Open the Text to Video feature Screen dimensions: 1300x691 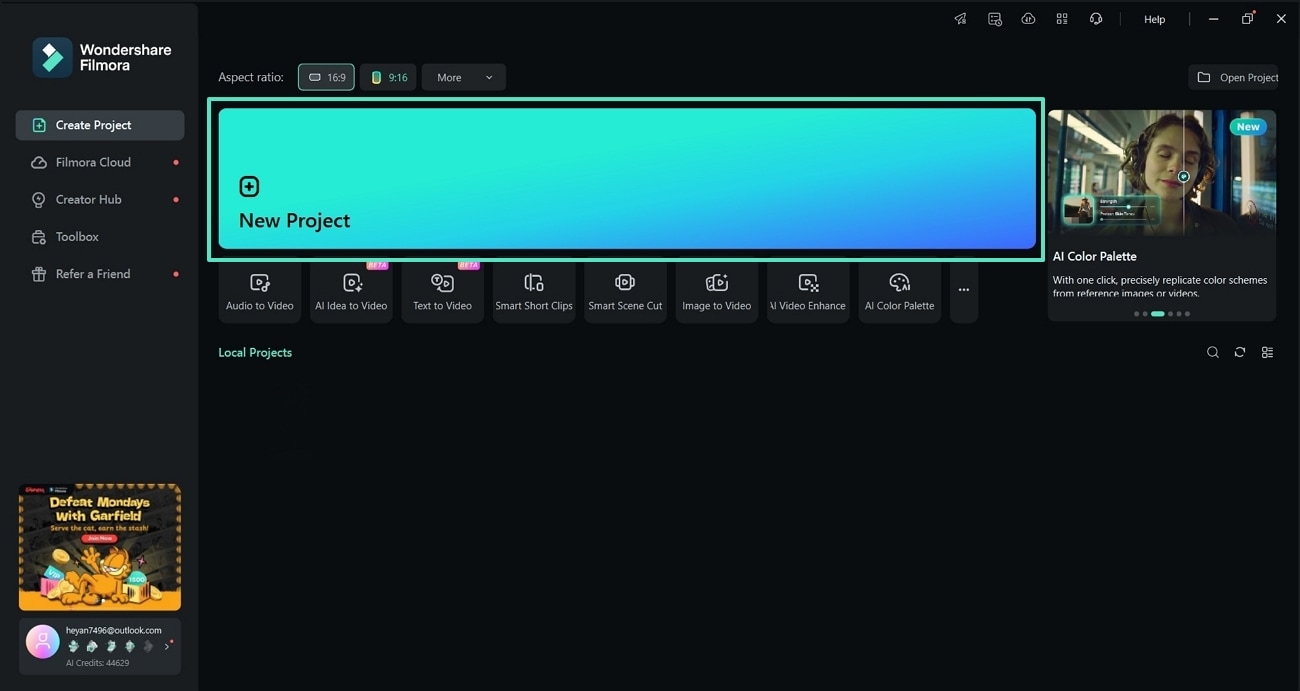pyautogui.click(x=442, y=290)
